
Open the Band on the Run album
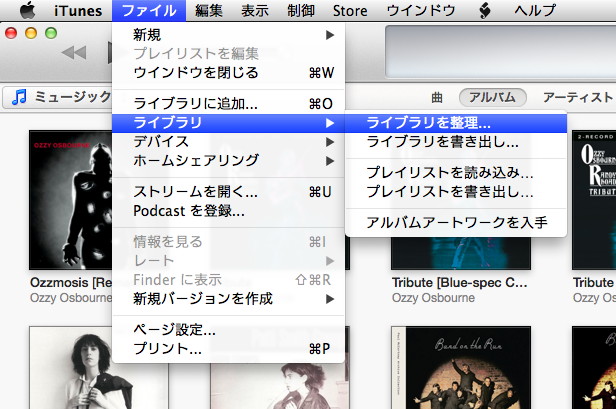point(461,368)
